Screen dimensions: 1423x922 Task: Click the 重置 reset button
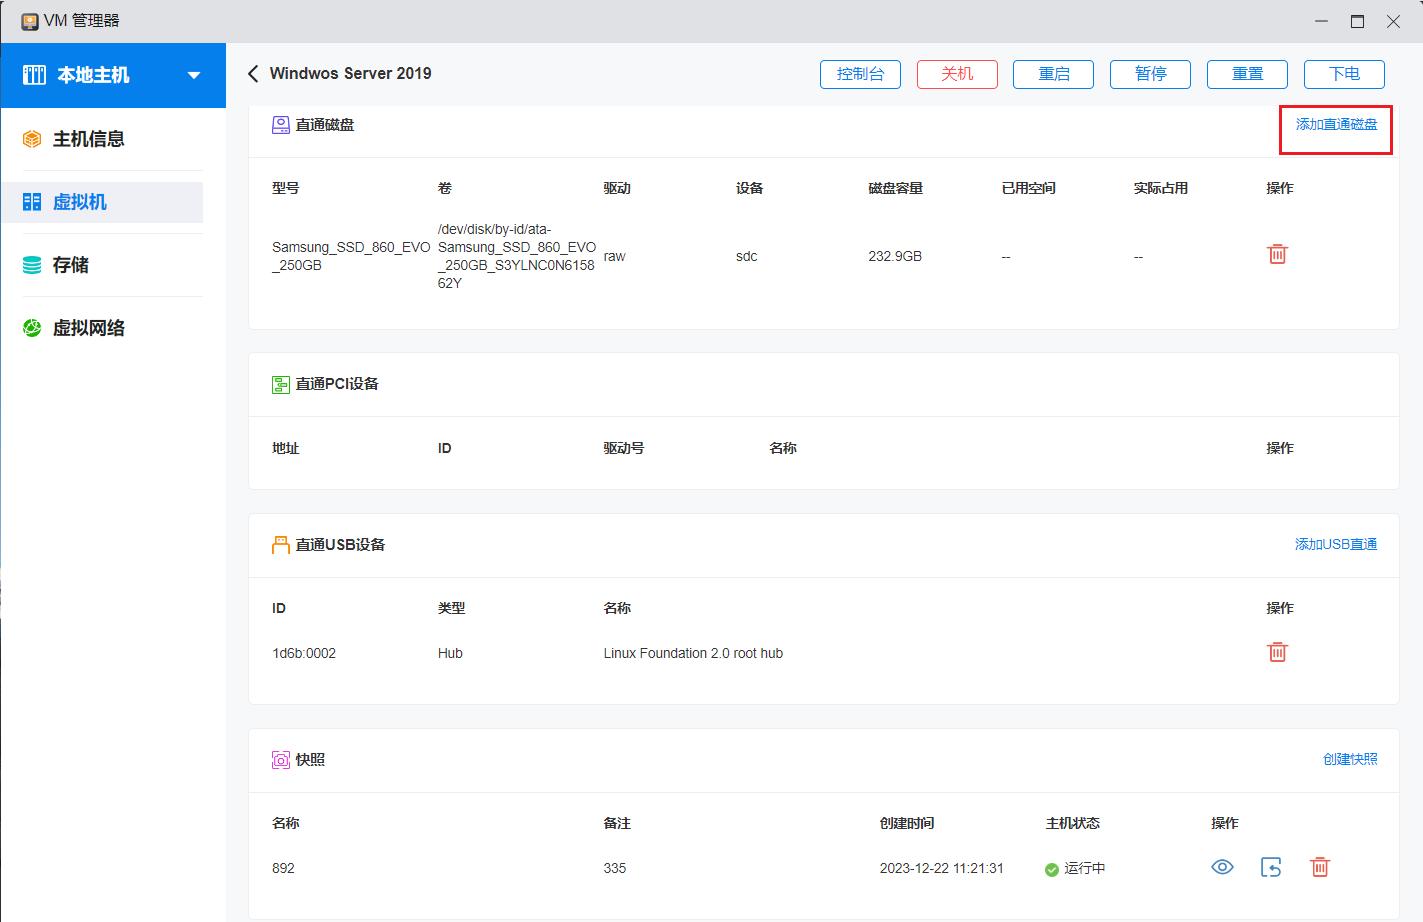(1247, 74)
